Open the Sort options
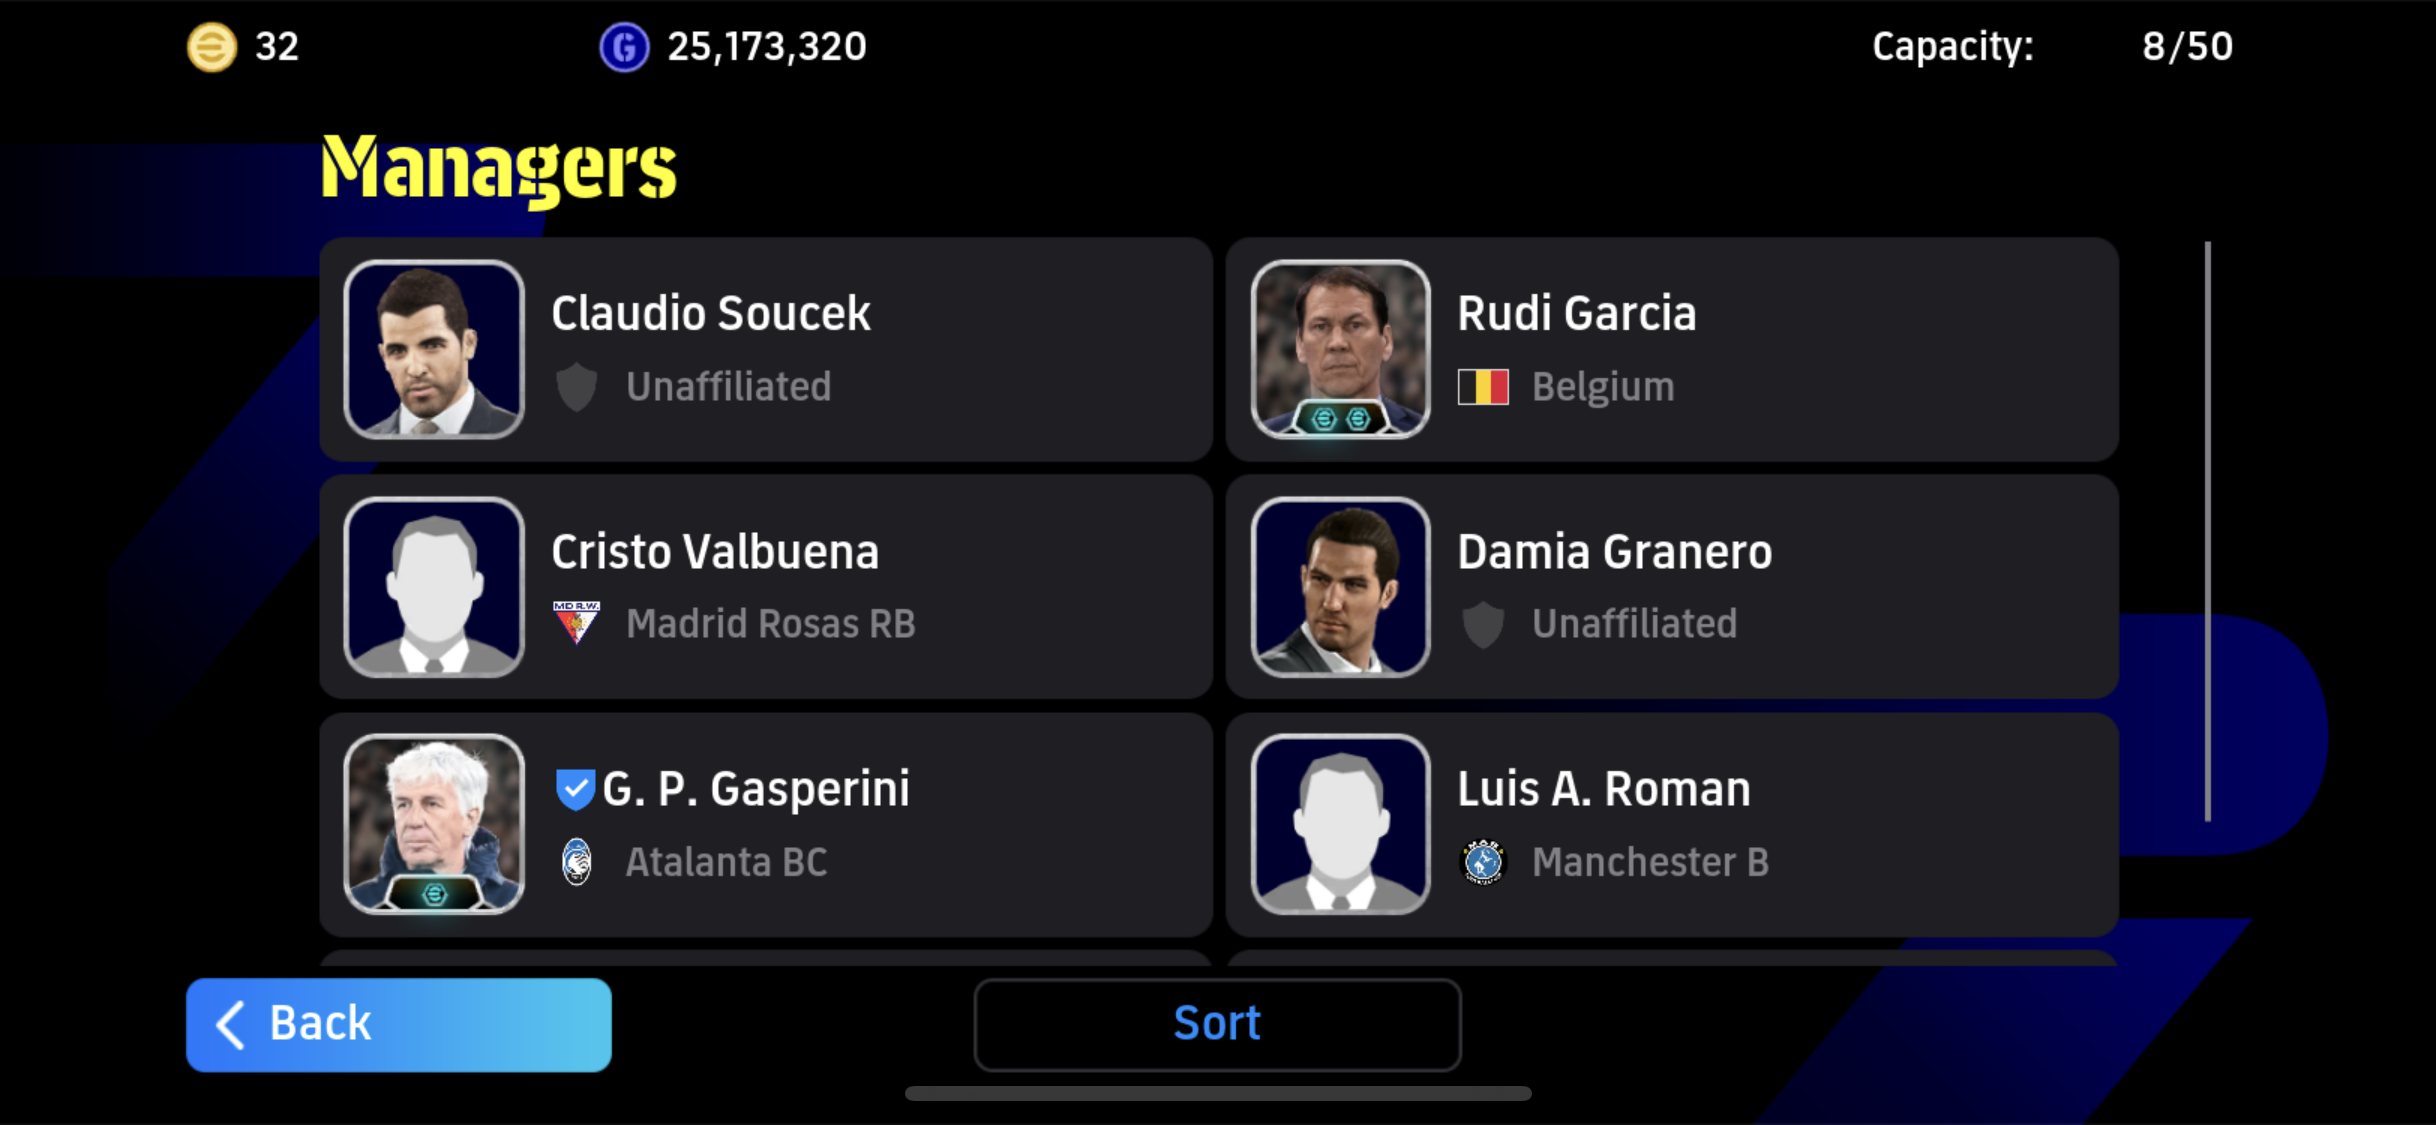The image size is (2436, 1125). [x=1217, y=1024]
